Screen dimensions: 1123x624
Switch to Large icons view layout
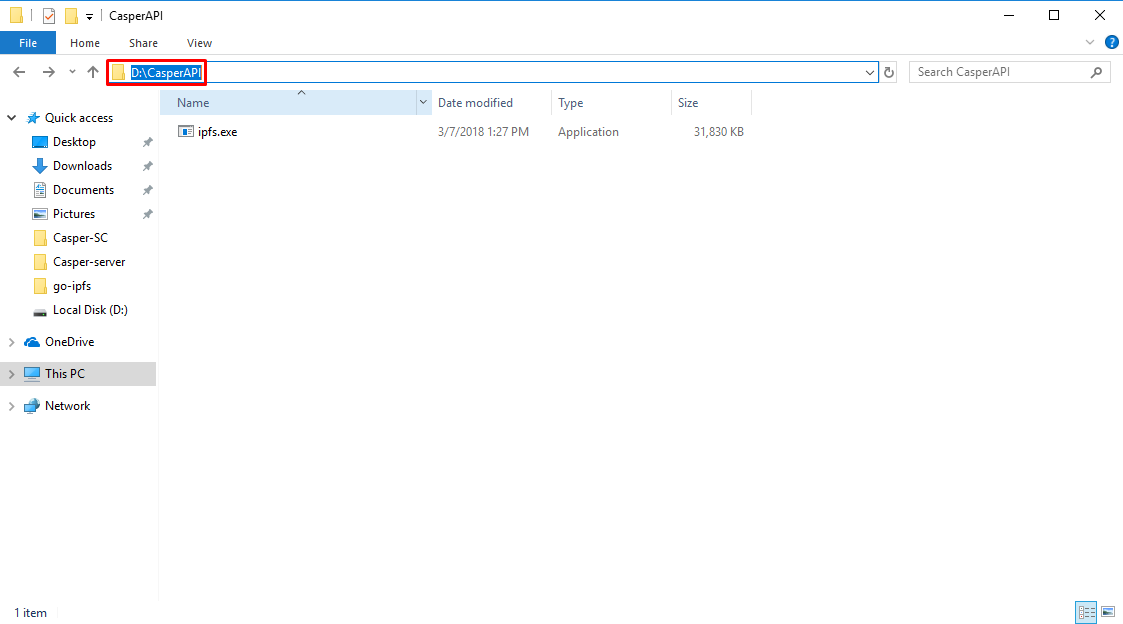[x=1108, y=612]
